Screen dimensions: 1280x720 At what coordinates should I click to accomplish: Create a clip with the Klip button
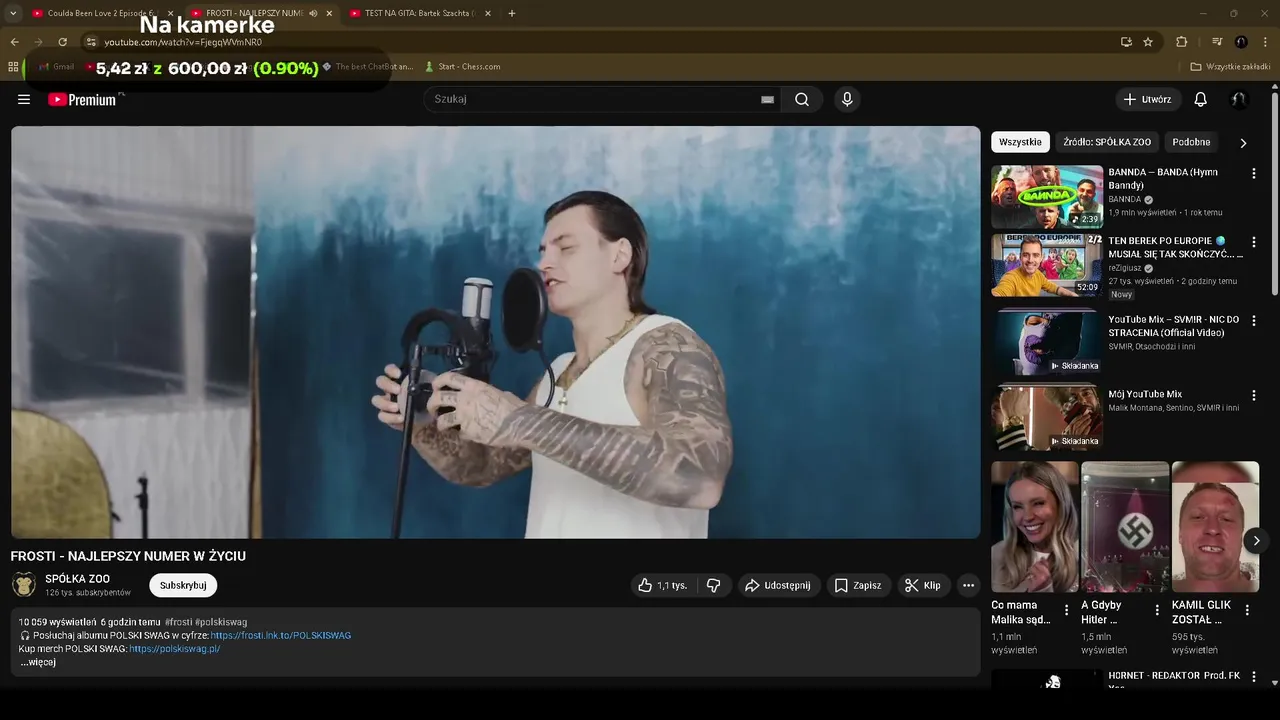[x=923, y=585]
